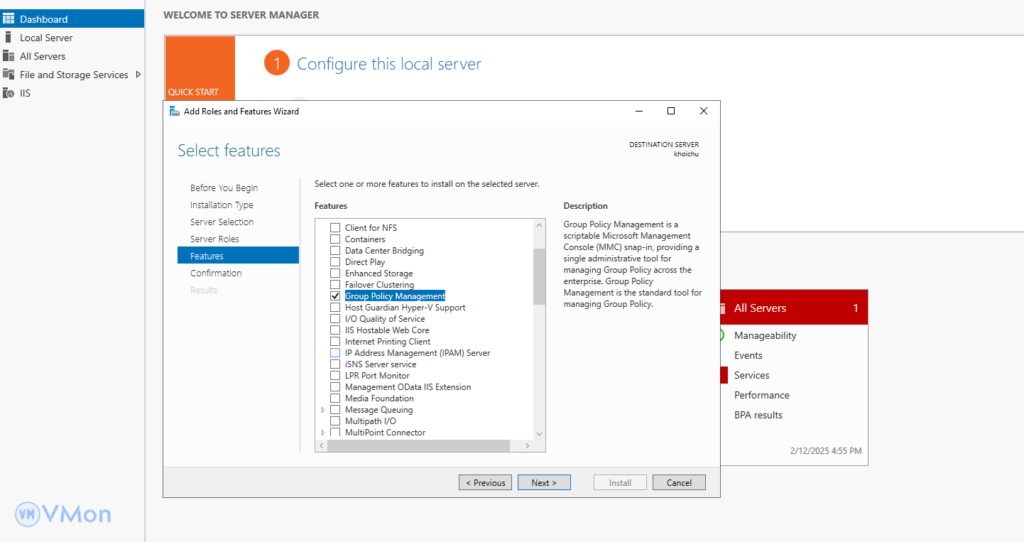Select the IIS Hostable Web Core row

(387, 330)
